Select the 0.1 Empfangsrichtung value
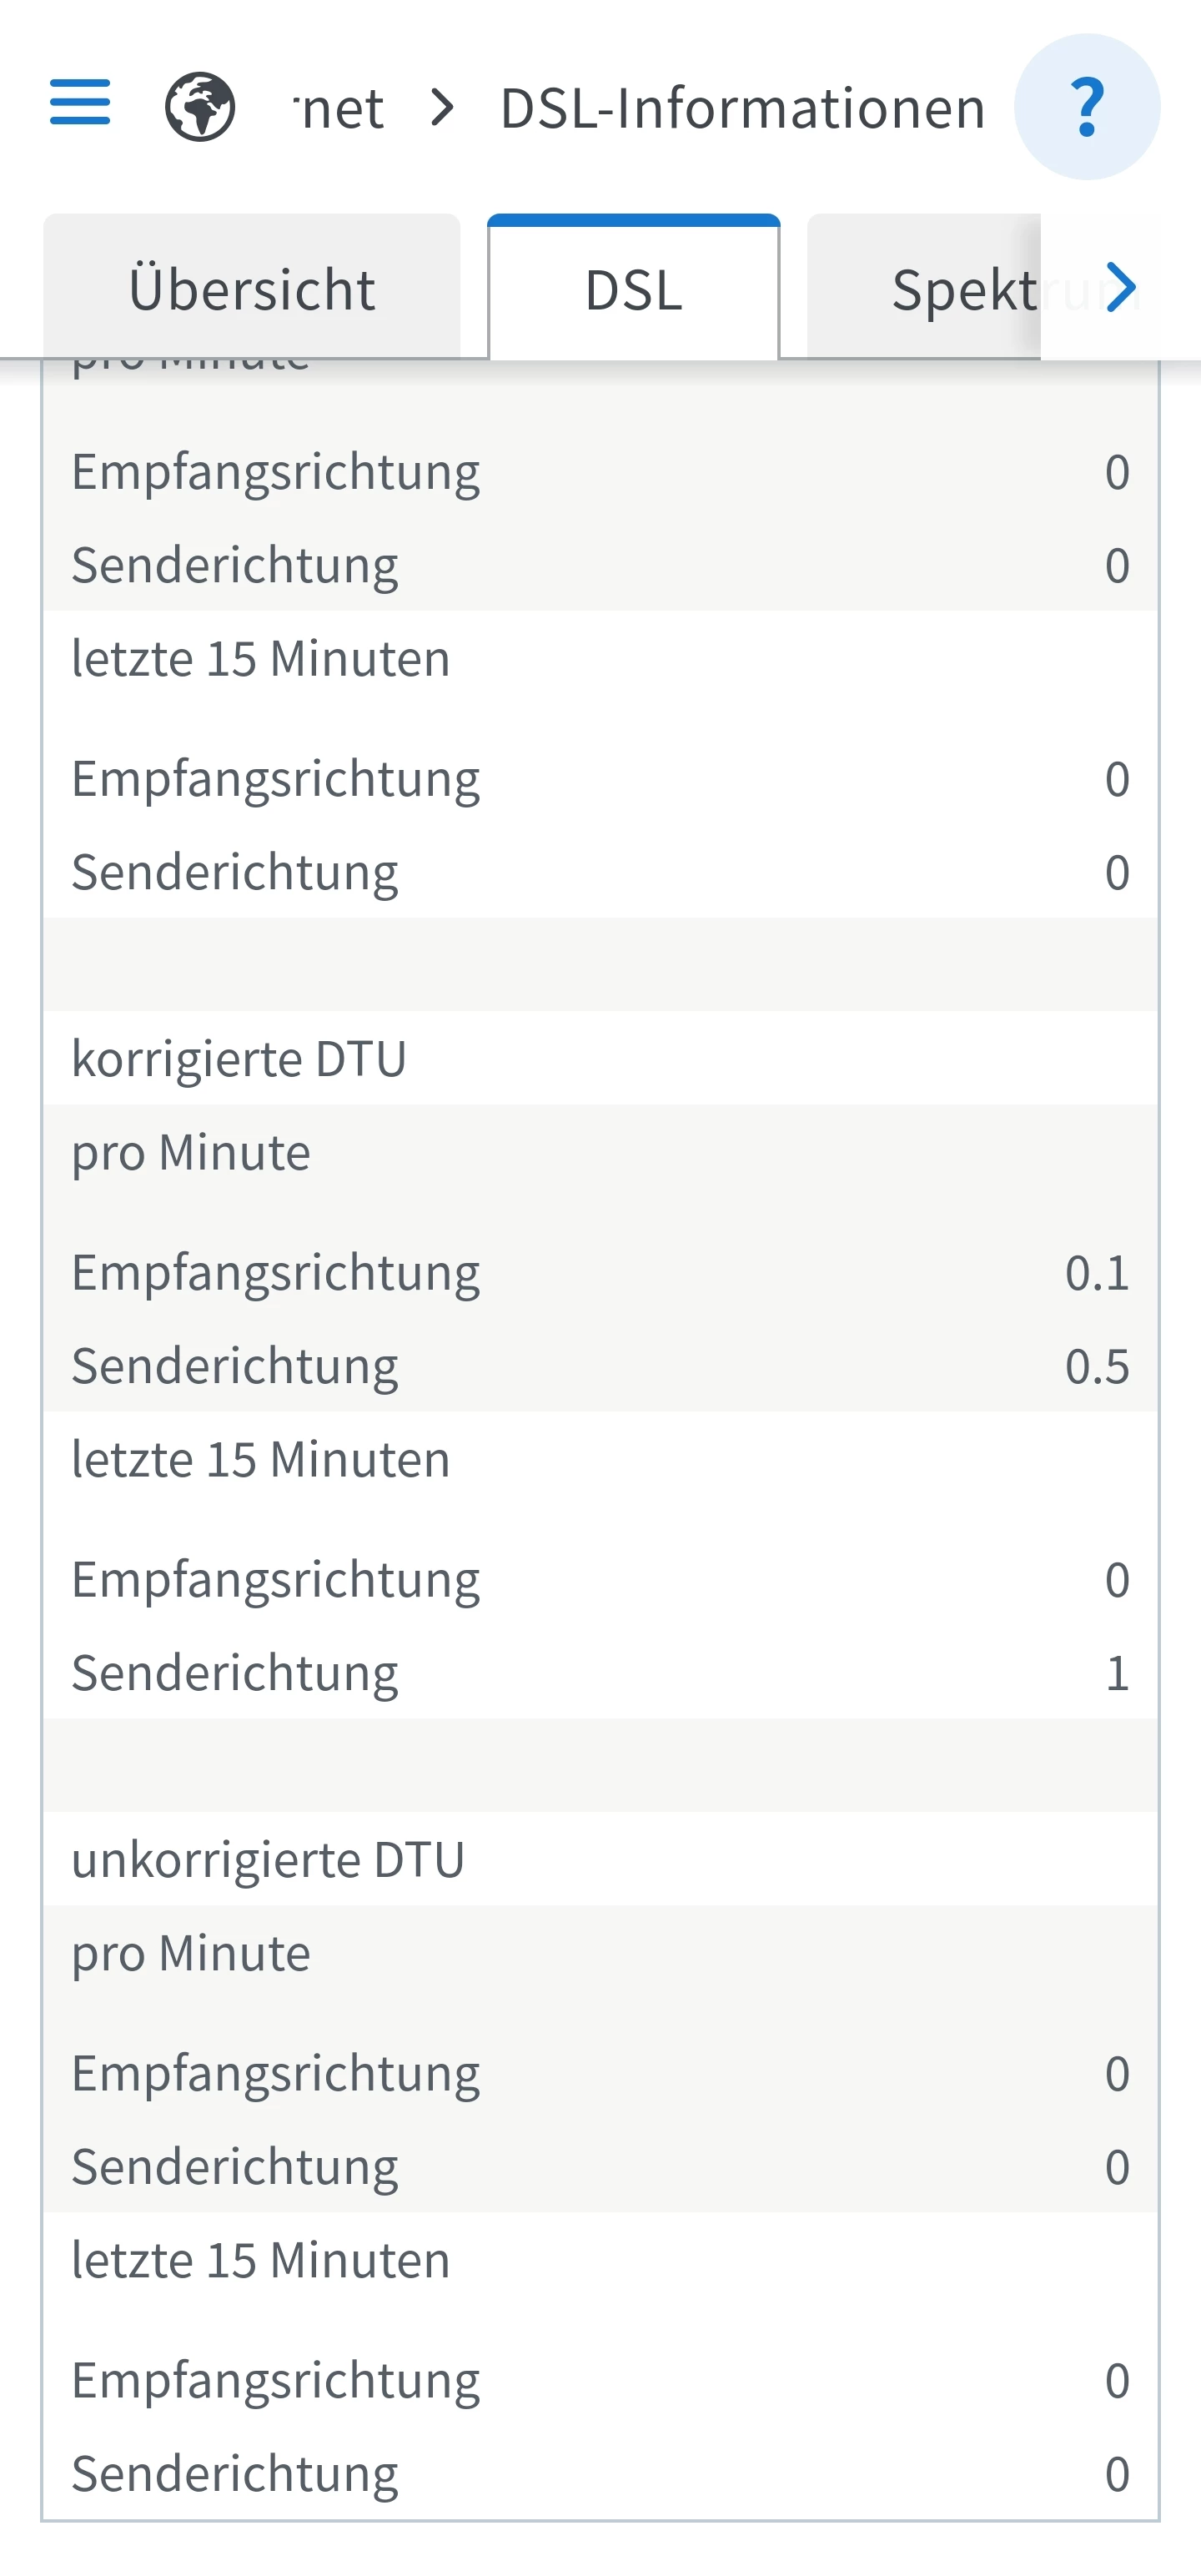 pyautogui.click(x=1097, y=1273)
